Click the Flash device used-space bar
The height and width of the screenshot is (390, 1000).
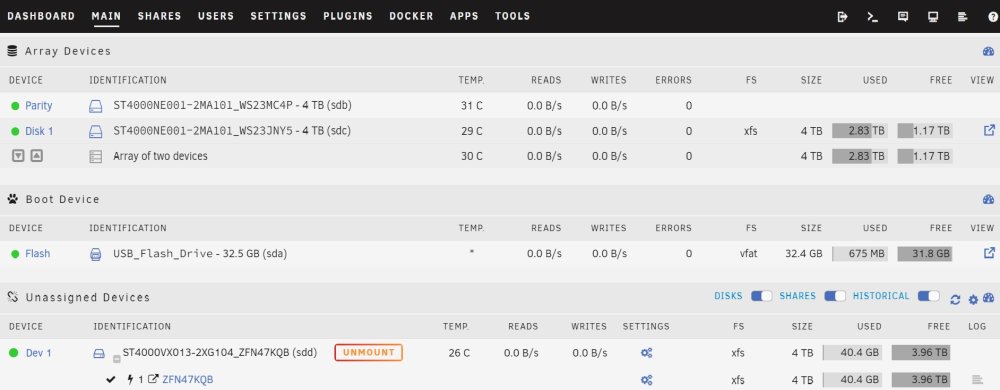[x=860, y=254]
